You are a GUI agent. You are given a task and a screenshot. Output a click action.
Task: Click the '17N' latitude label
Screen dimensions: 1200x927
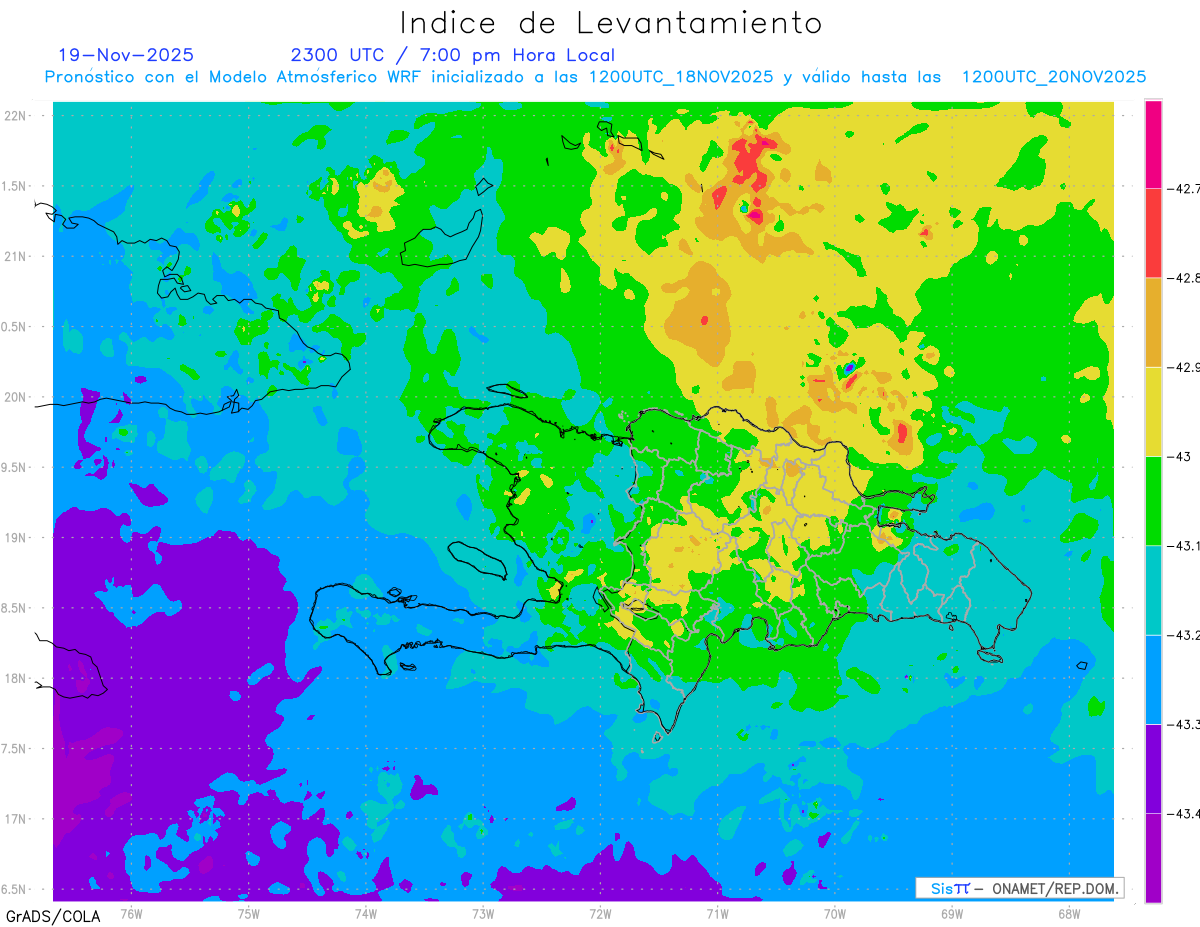pos(17,819)
